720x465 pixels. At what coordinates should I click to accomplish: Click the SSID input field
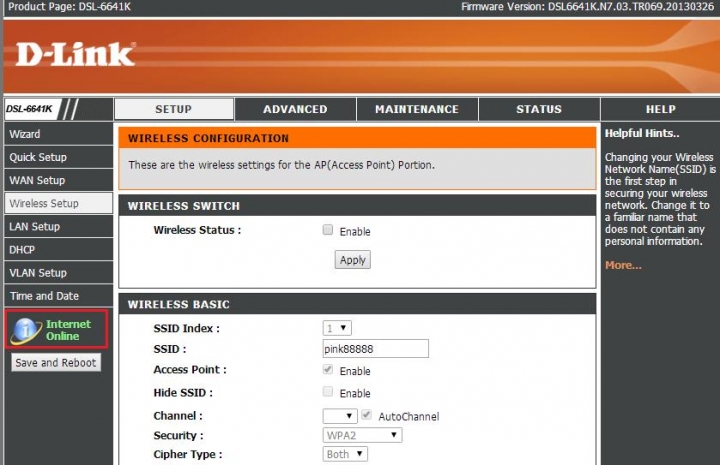coord(376,349)
